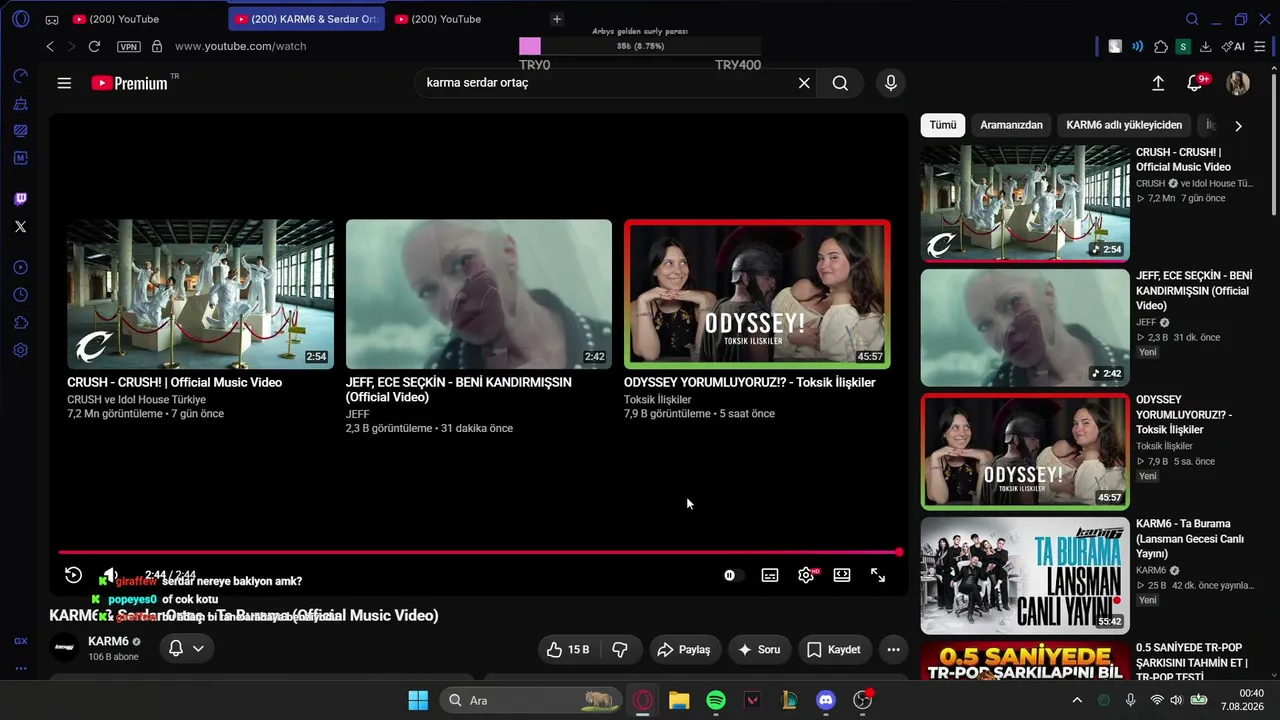Image resolution: width=1280 pixels, height=720 pixels.
Task: Like the video with 15 B likes
Action: (567, 649)
